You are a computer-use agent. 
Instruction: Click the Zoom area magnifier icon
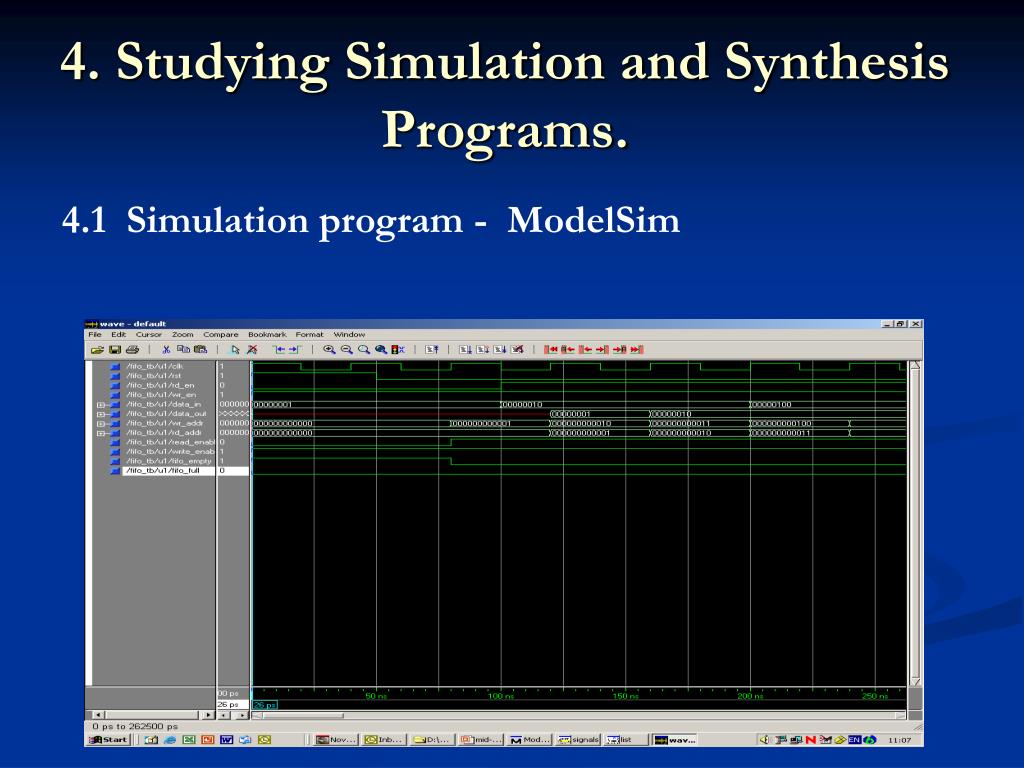point(364,349)
